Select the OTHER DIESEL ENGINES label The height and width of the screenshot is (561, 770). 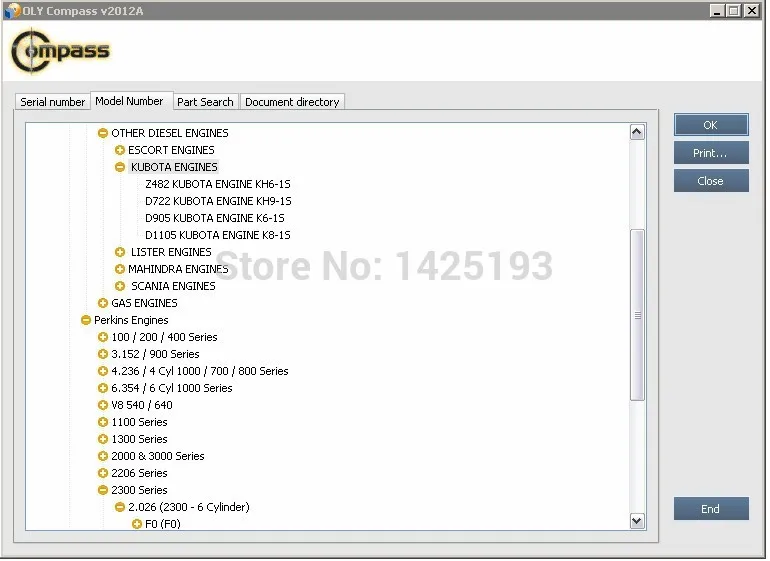170,133
